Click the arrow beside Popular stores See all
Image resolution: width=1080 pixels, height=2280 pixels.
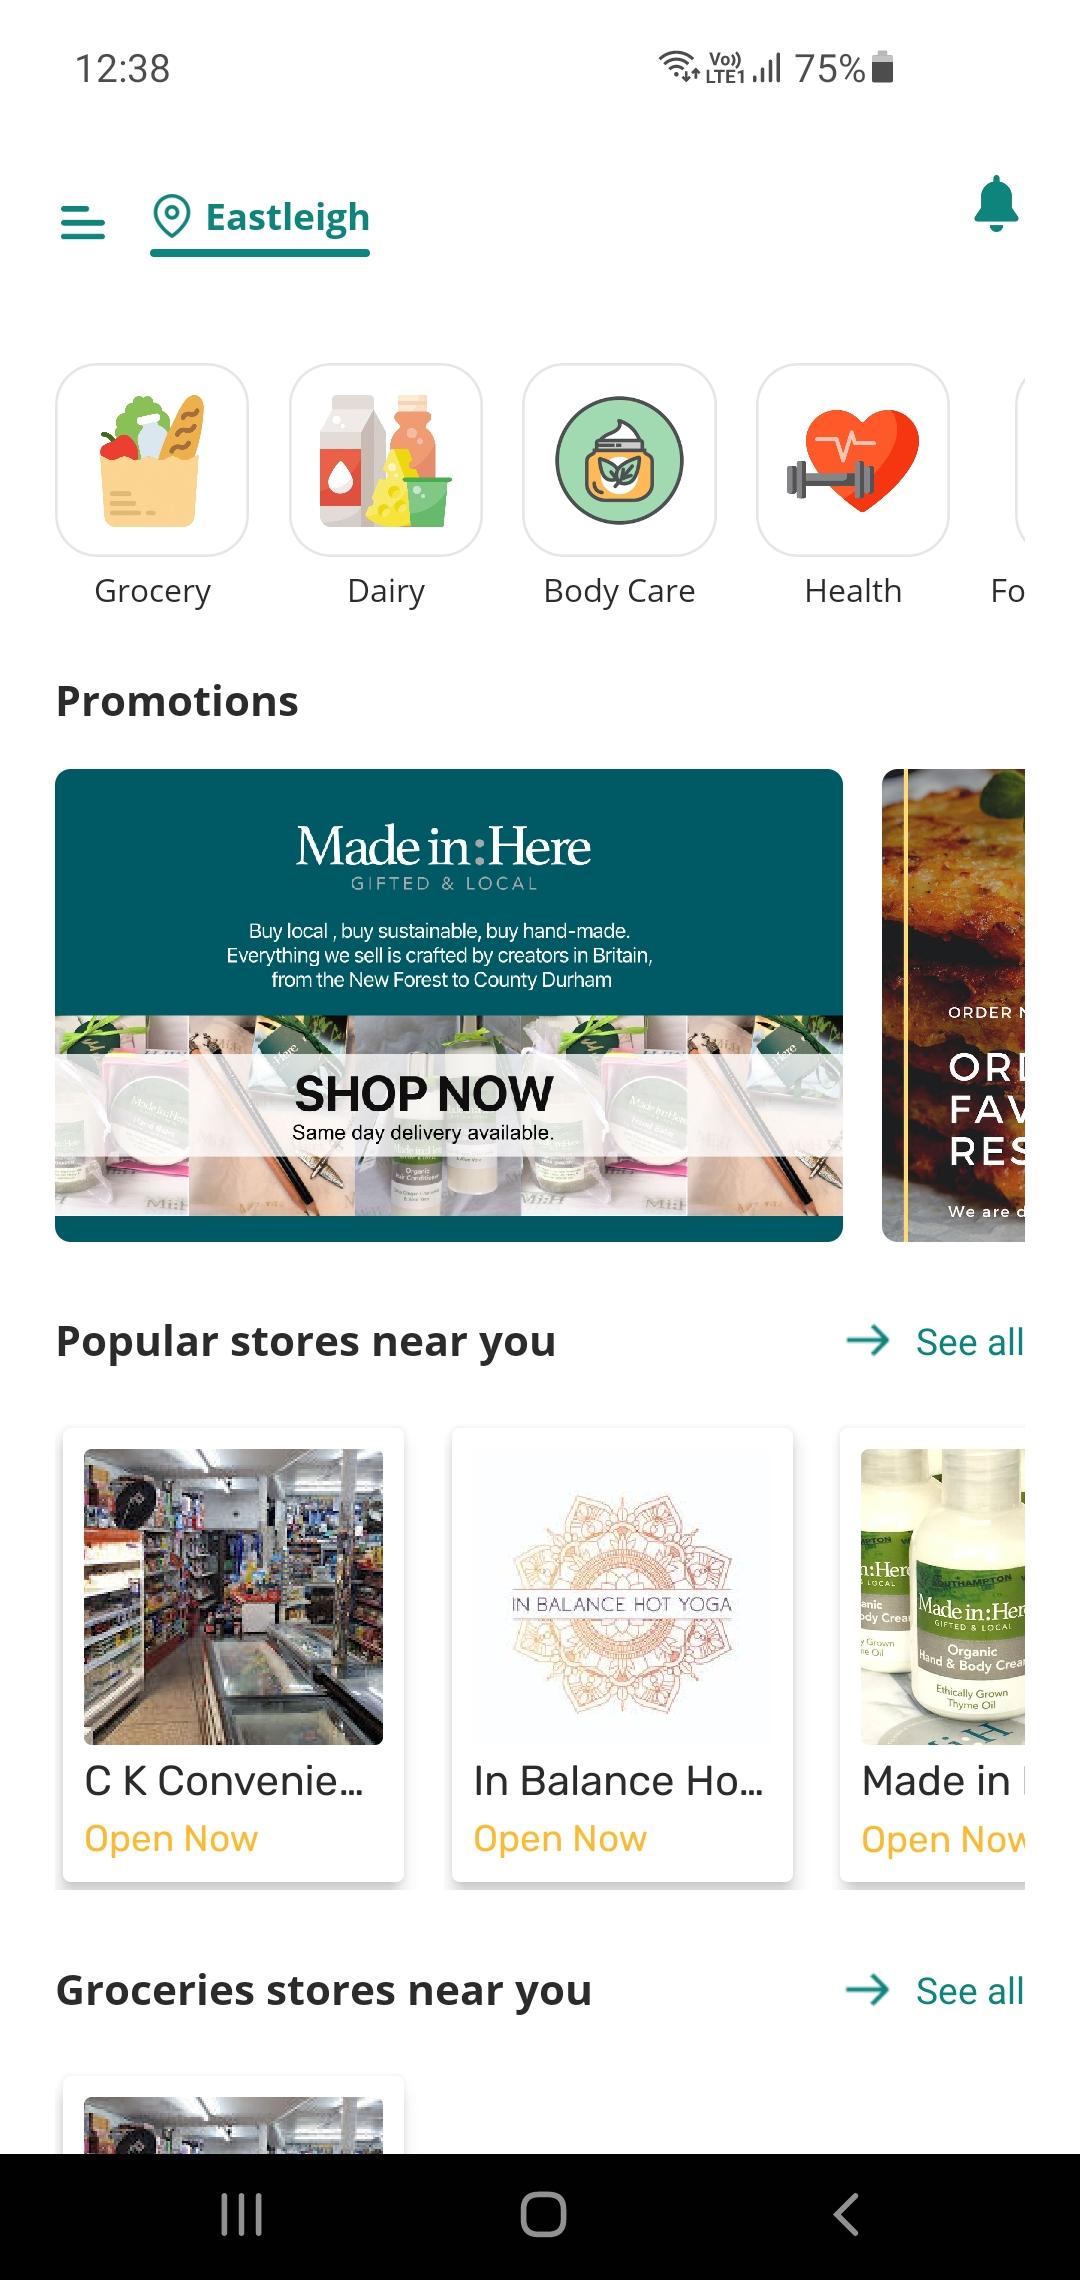[868, 1340]
